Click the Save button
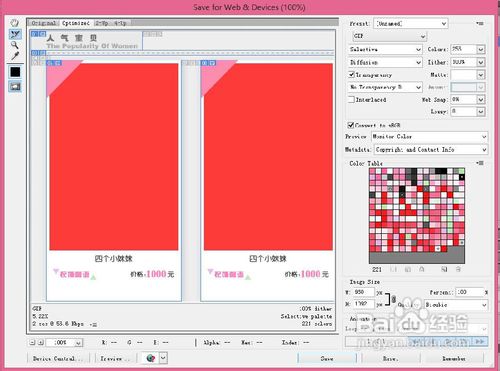Viewport: 500px width, 371px height. point(327,359)
